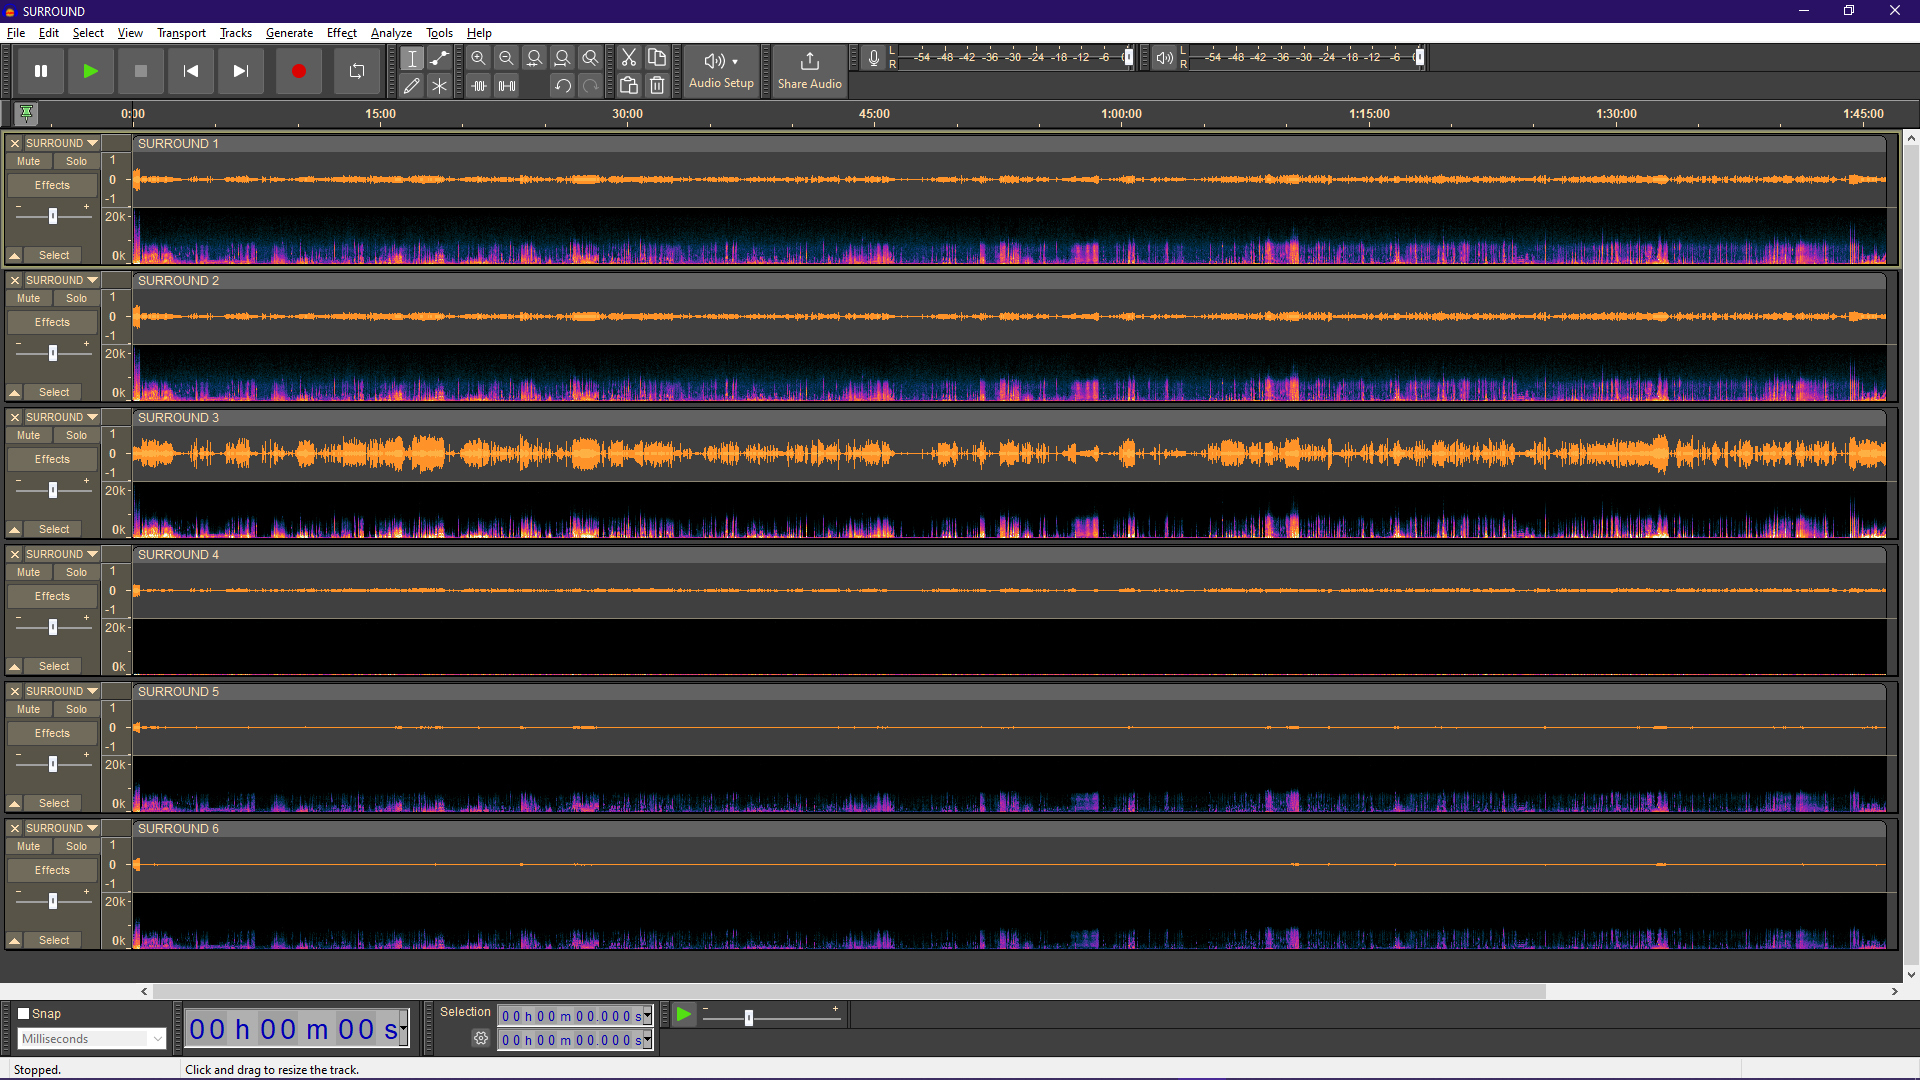The height and width of the screenshot is (1080, 1920).
Task: Choose the Selection tool
Action: point(412,58)
